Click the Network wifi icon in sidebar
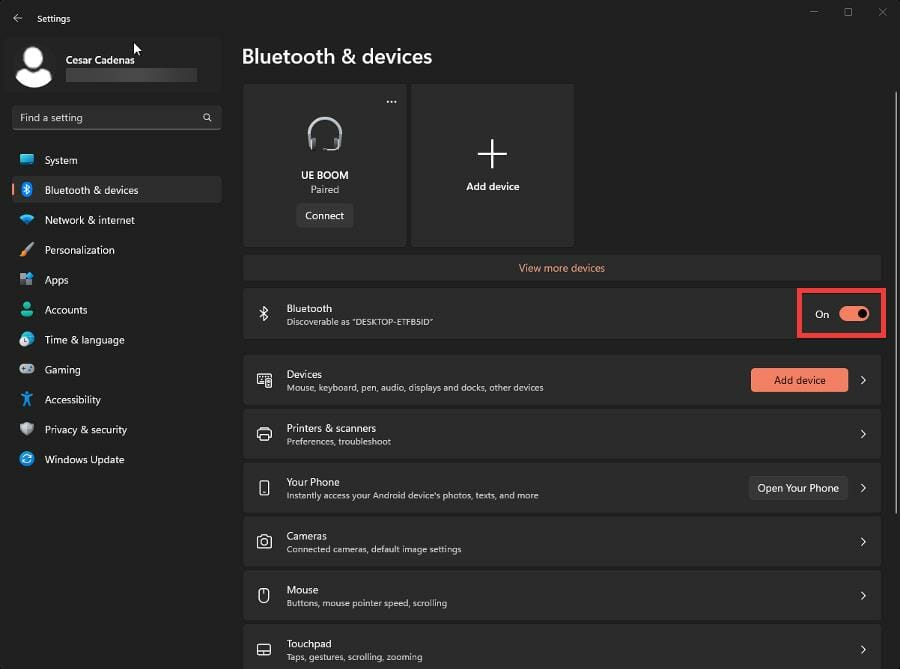Image resolution: width=900 pixels, height=669 pixels. (27, 219)
